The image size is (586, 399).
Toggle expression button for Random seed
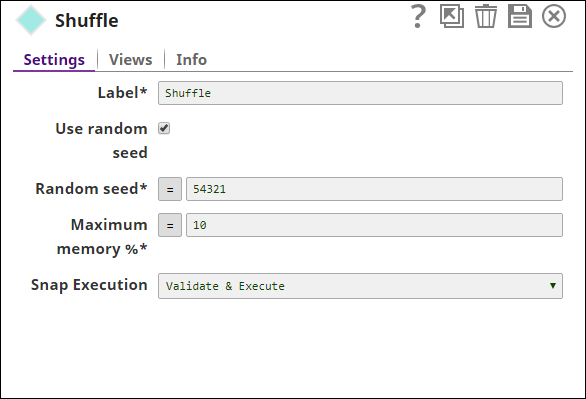coord(170,189)
